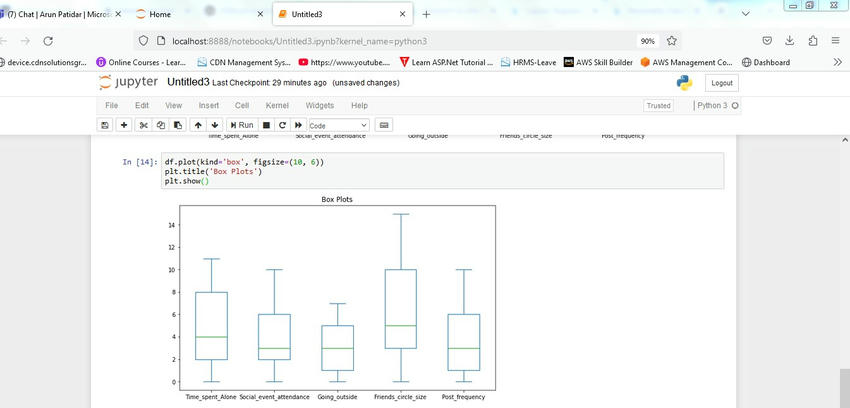Image resolution: width=850 pixels, height=408 pixels.
Task: Show the list of all tabs chevron
Action: (x=745, y=14)
